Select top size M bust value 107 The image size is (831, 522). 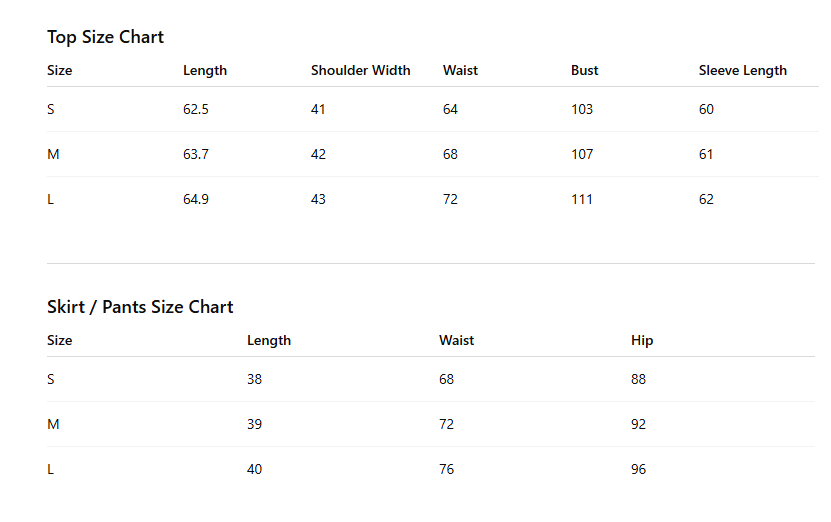pyautogui.click(x=582, y=154)
